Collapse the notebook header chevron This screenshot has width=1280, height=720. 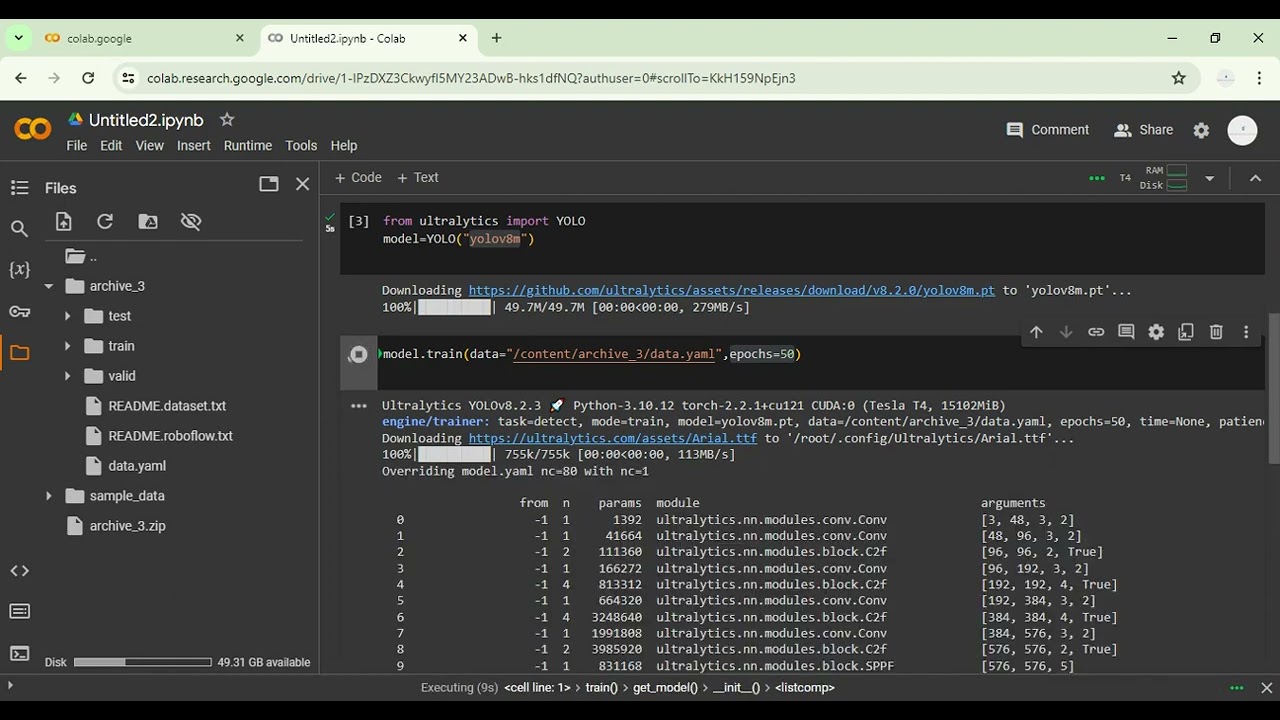pyautogui.click(x=1255, y=178)
